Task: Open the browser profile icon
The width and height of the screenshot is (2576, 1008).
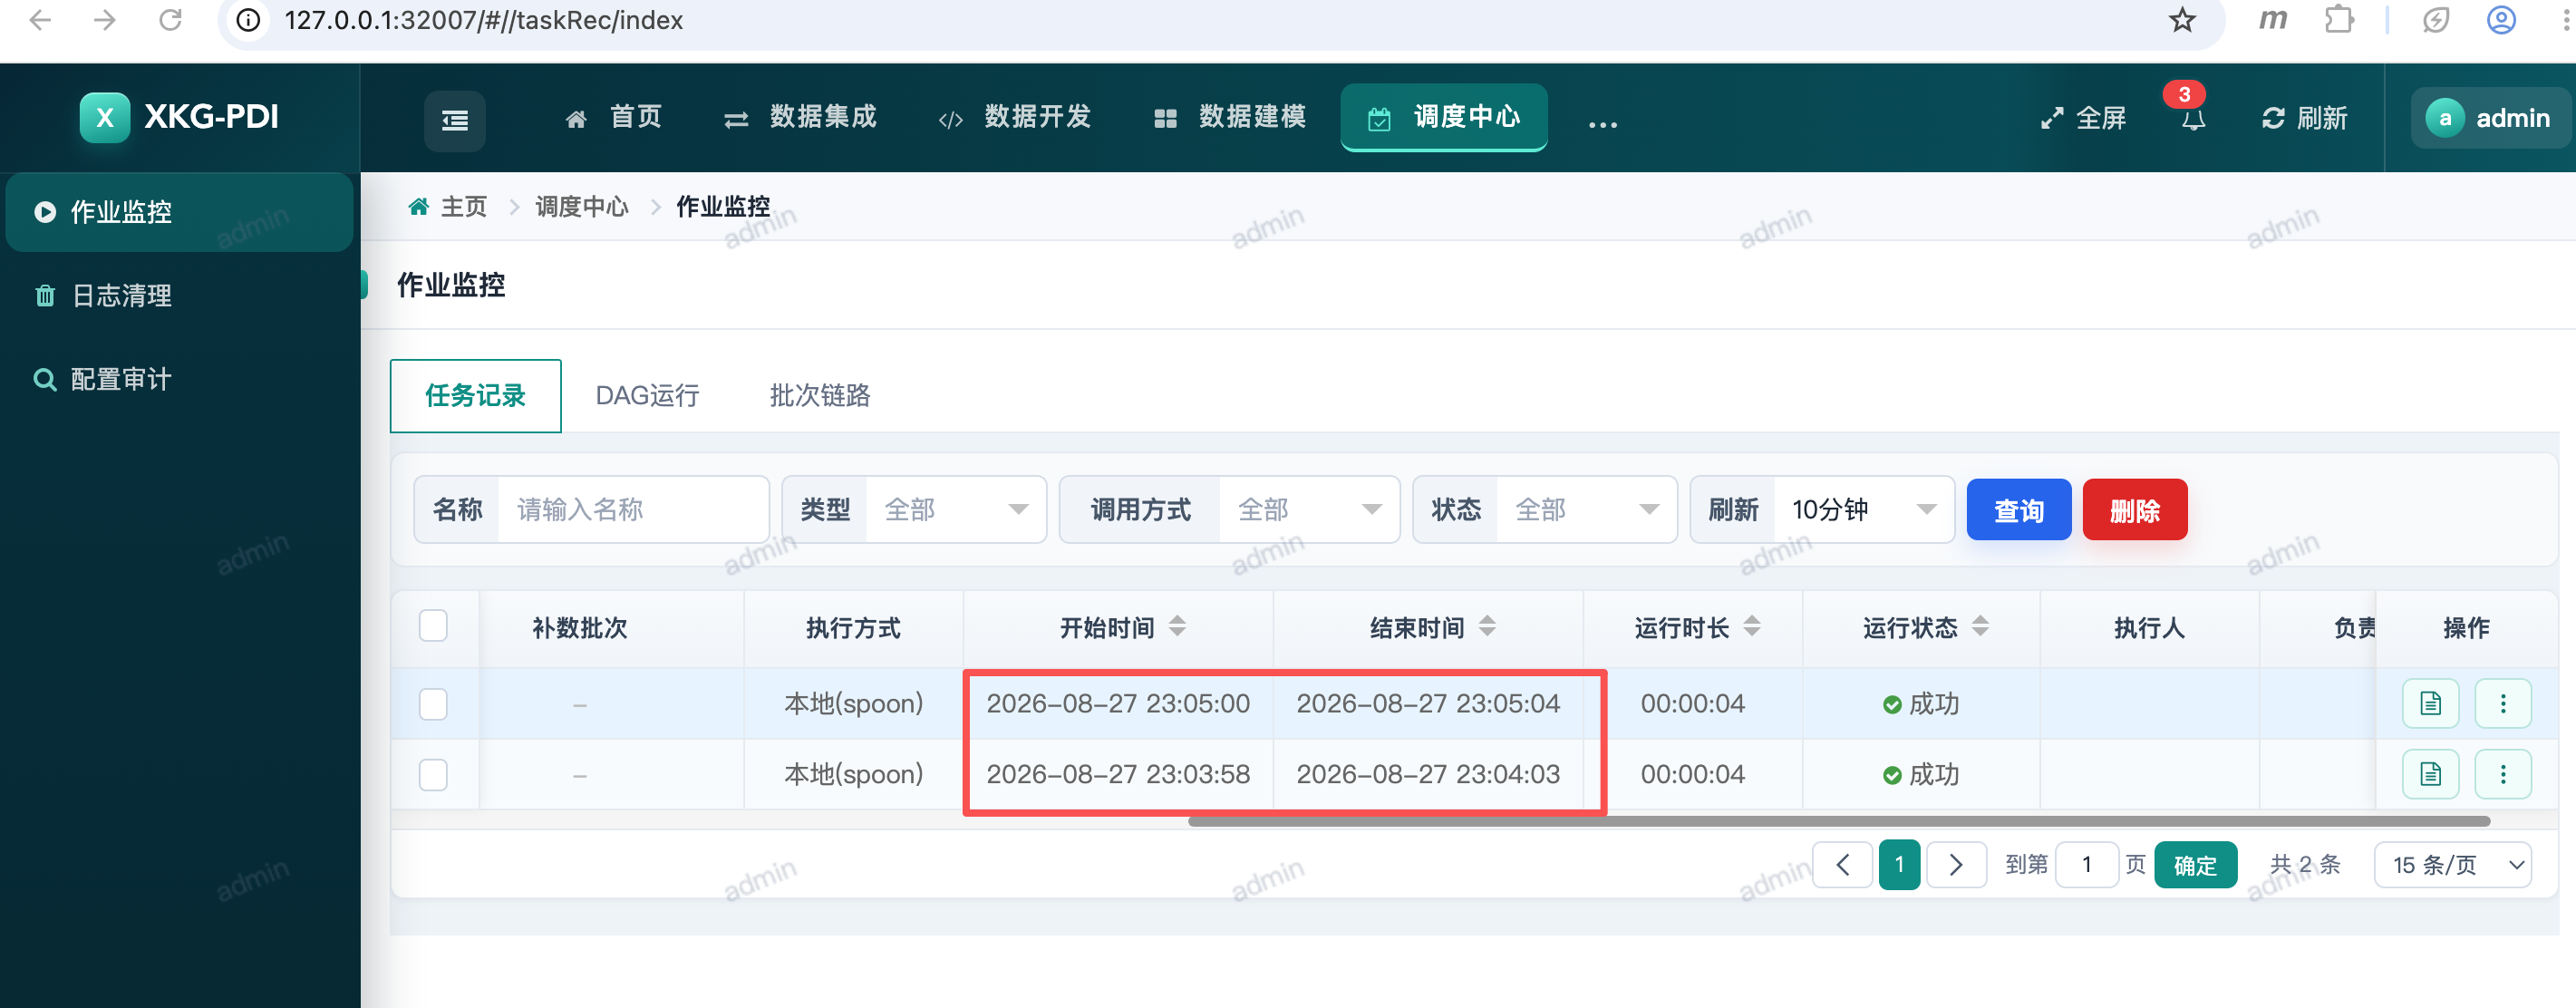Action: (2501, 20)
